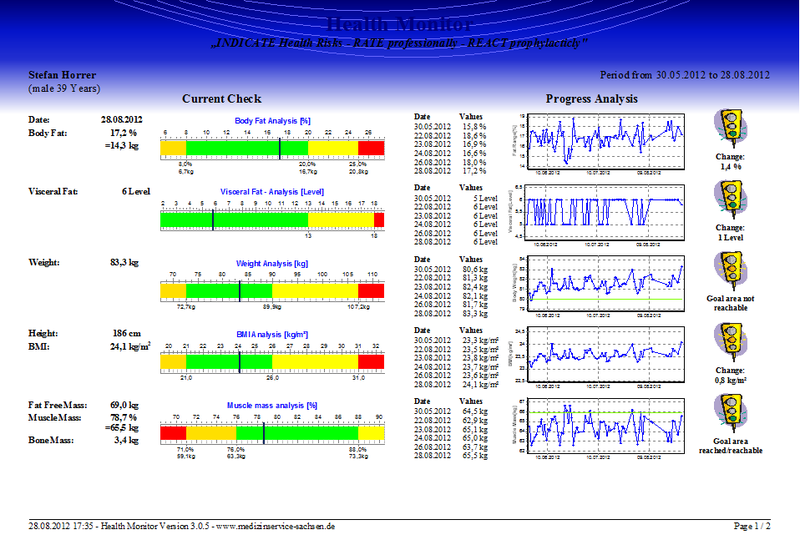Click the 'Weight Analysis [kg]' title

(x=272, y=263)
